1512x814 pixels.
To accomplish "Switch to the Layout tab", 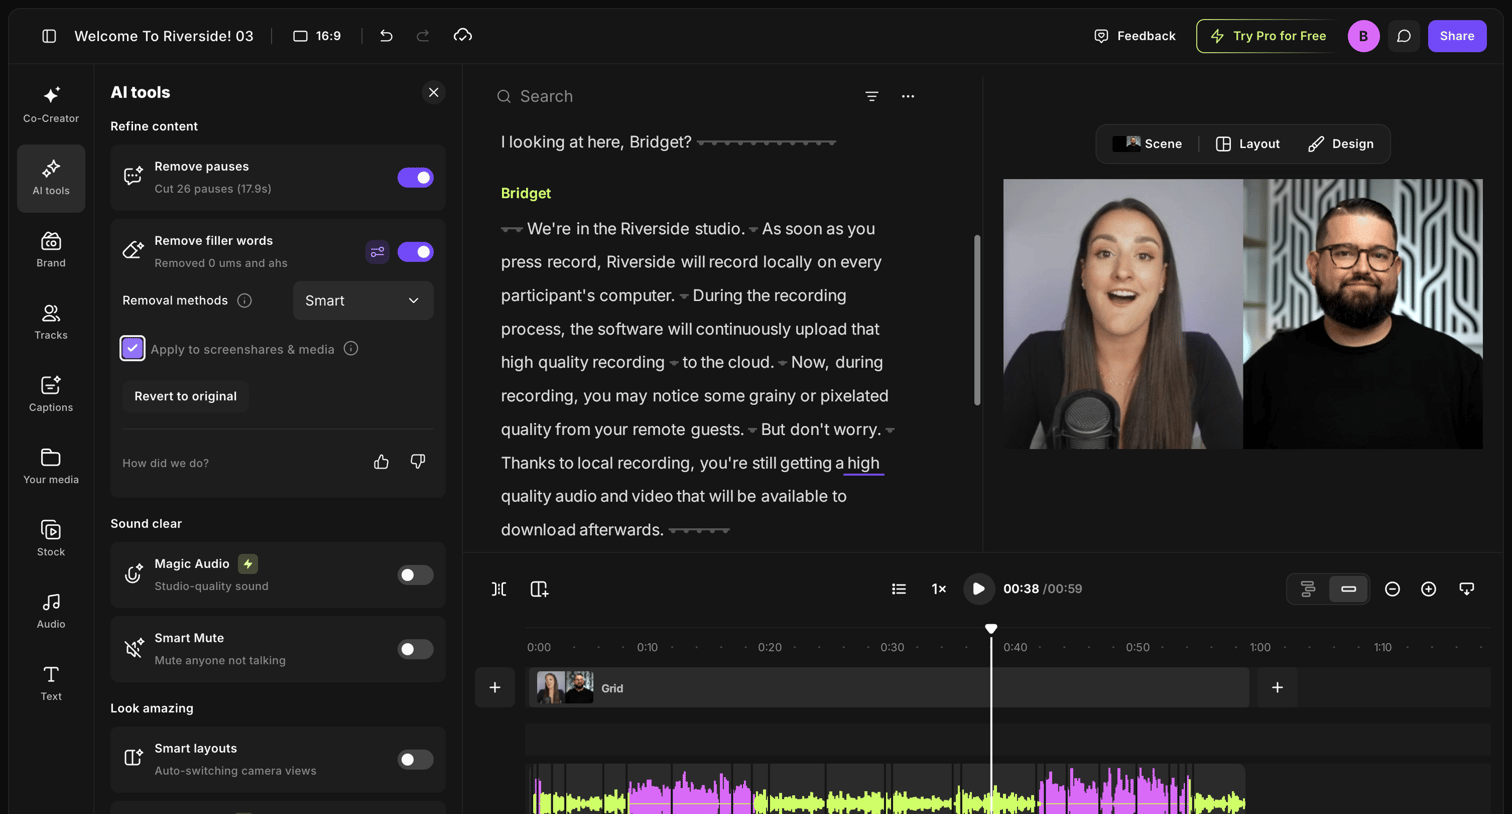I will click(x=1247, y=144).
